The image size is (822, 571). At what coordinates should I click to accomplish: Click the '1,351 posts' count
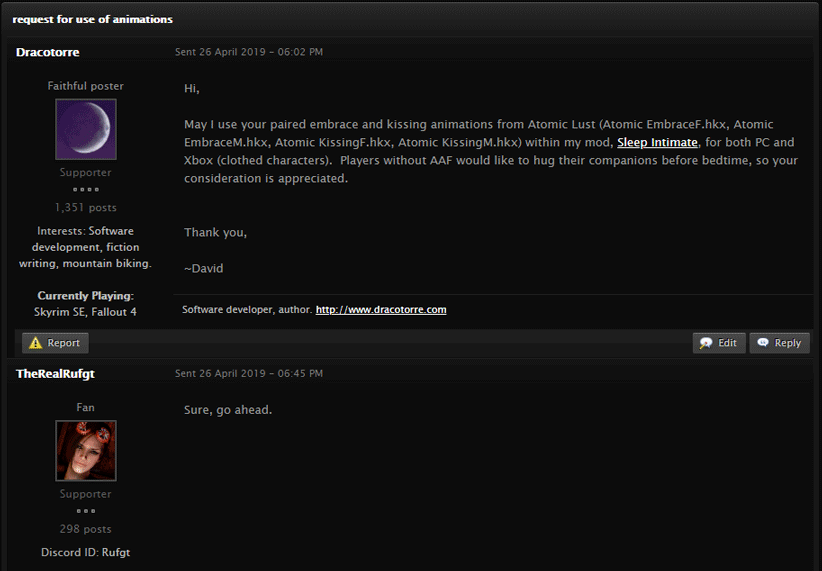(86, 208)
